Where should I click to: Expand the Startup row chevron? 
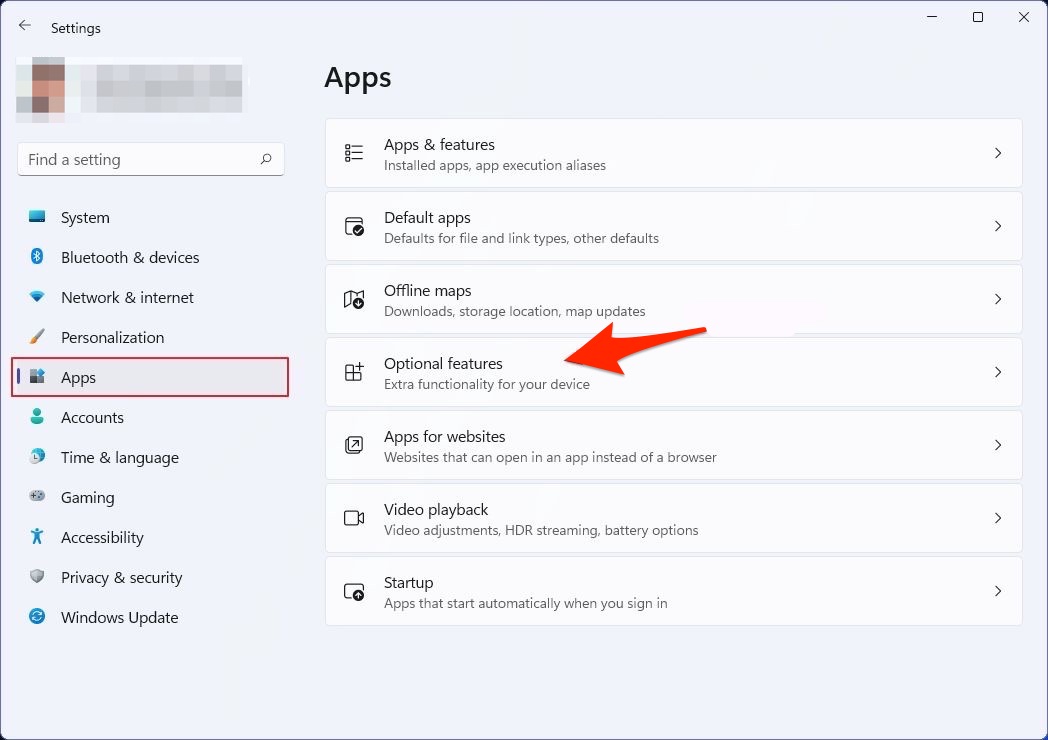click(997, 591)
